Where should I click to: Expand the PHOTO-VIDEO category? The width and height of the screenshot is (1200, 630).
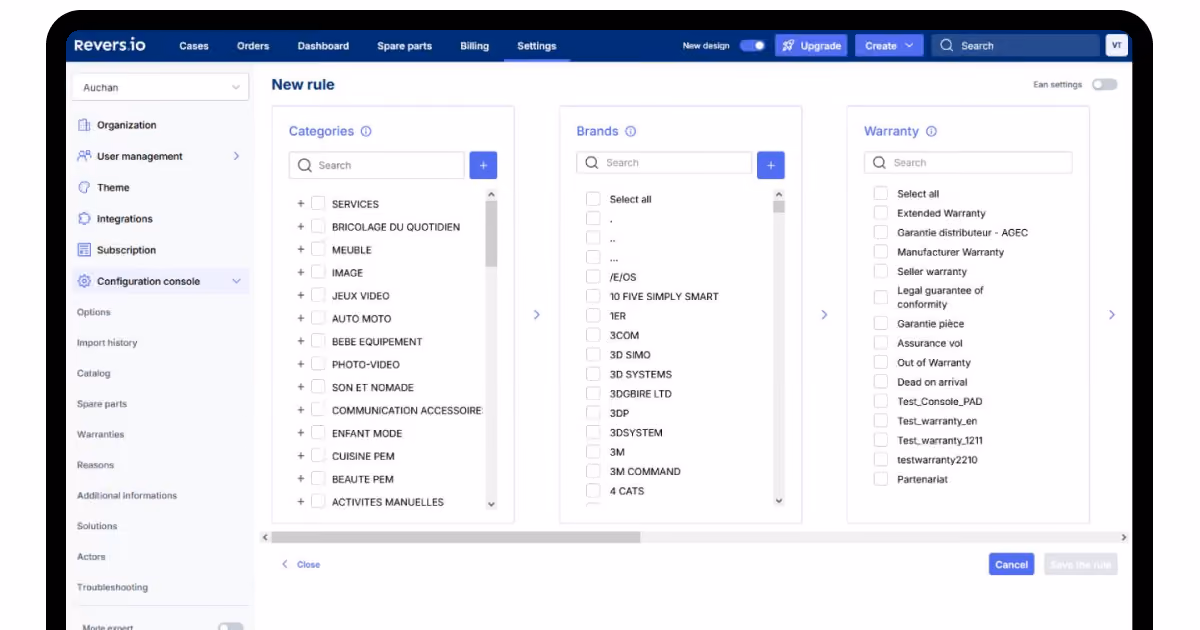(300, 364)
